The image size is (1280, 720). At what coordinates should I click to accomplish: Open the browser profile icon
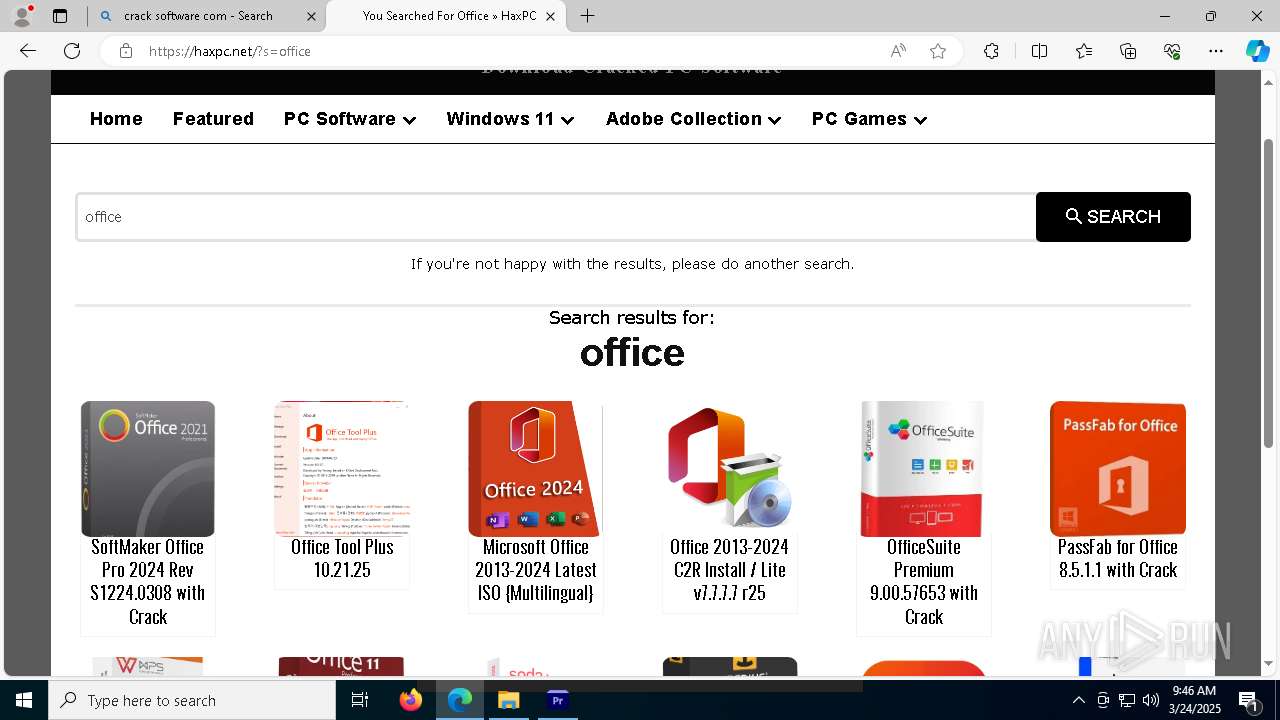[22, 16]
